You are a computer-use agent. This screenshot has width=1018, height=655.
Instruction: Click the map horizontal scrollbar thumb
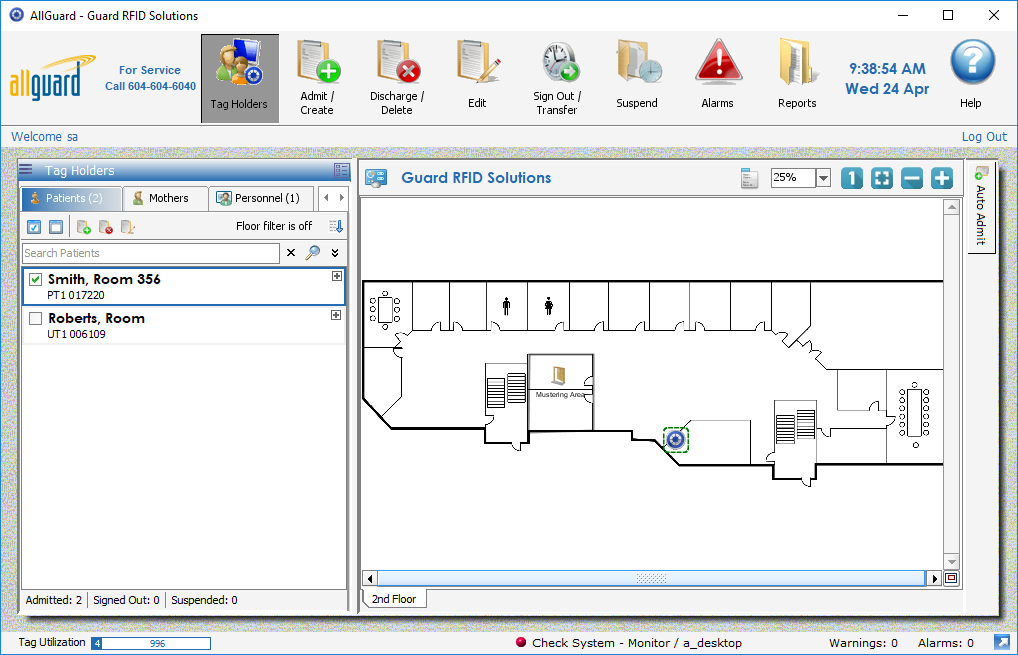651,578
